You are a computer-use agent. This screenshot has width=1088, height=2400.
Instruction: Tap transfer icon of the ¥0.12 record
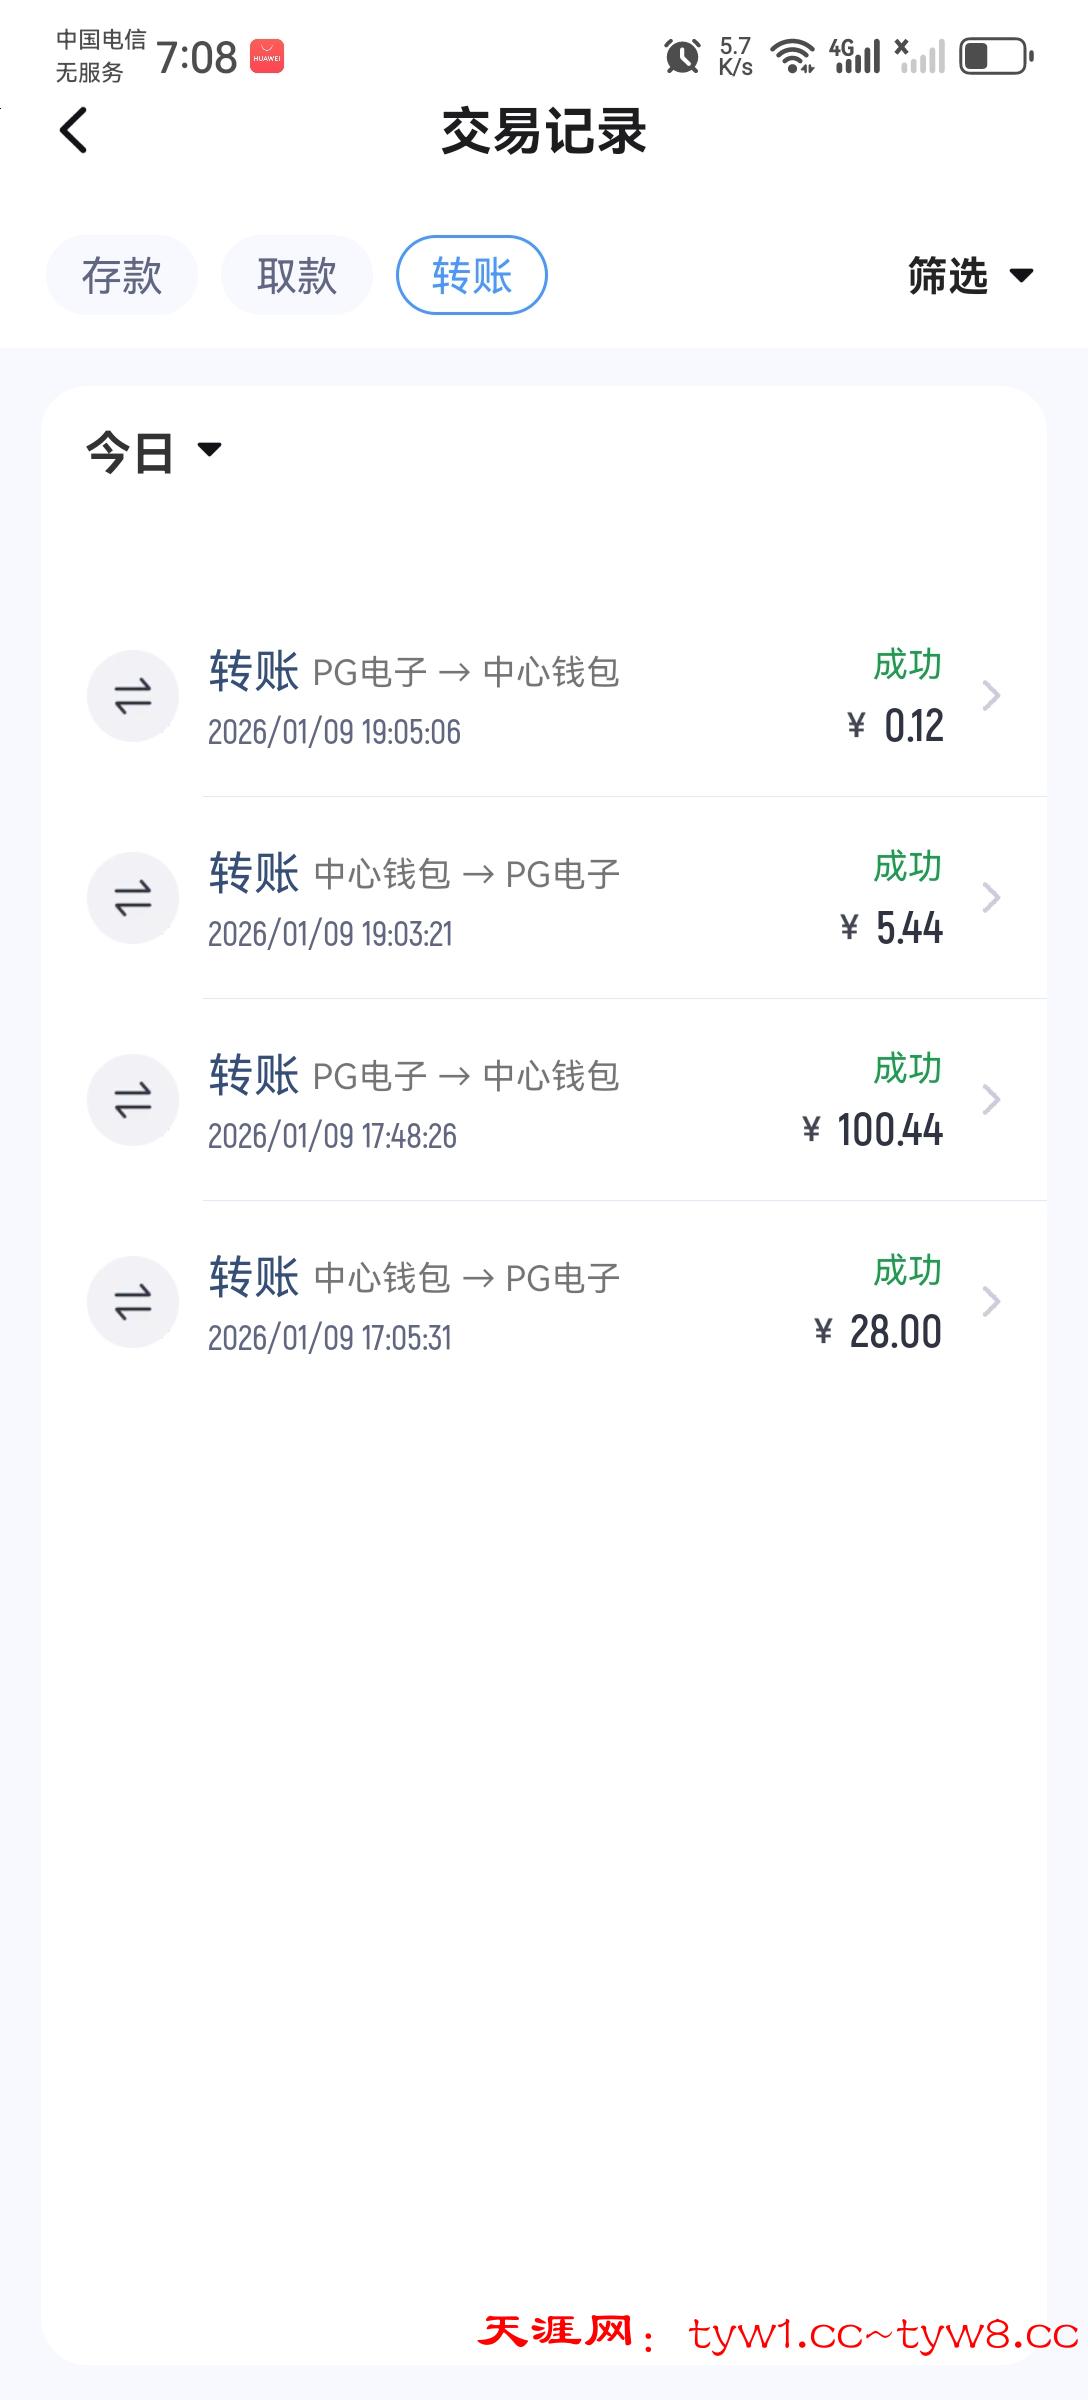click(x=133, y=696)
